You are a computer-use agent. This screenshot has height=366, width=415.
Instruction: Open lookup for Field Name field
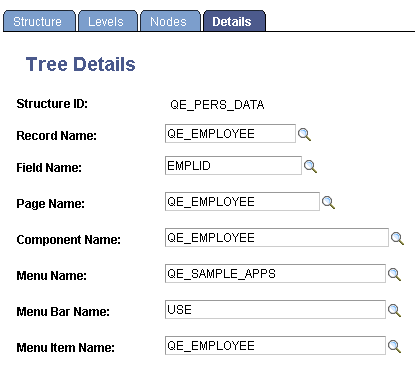[310, 166]
